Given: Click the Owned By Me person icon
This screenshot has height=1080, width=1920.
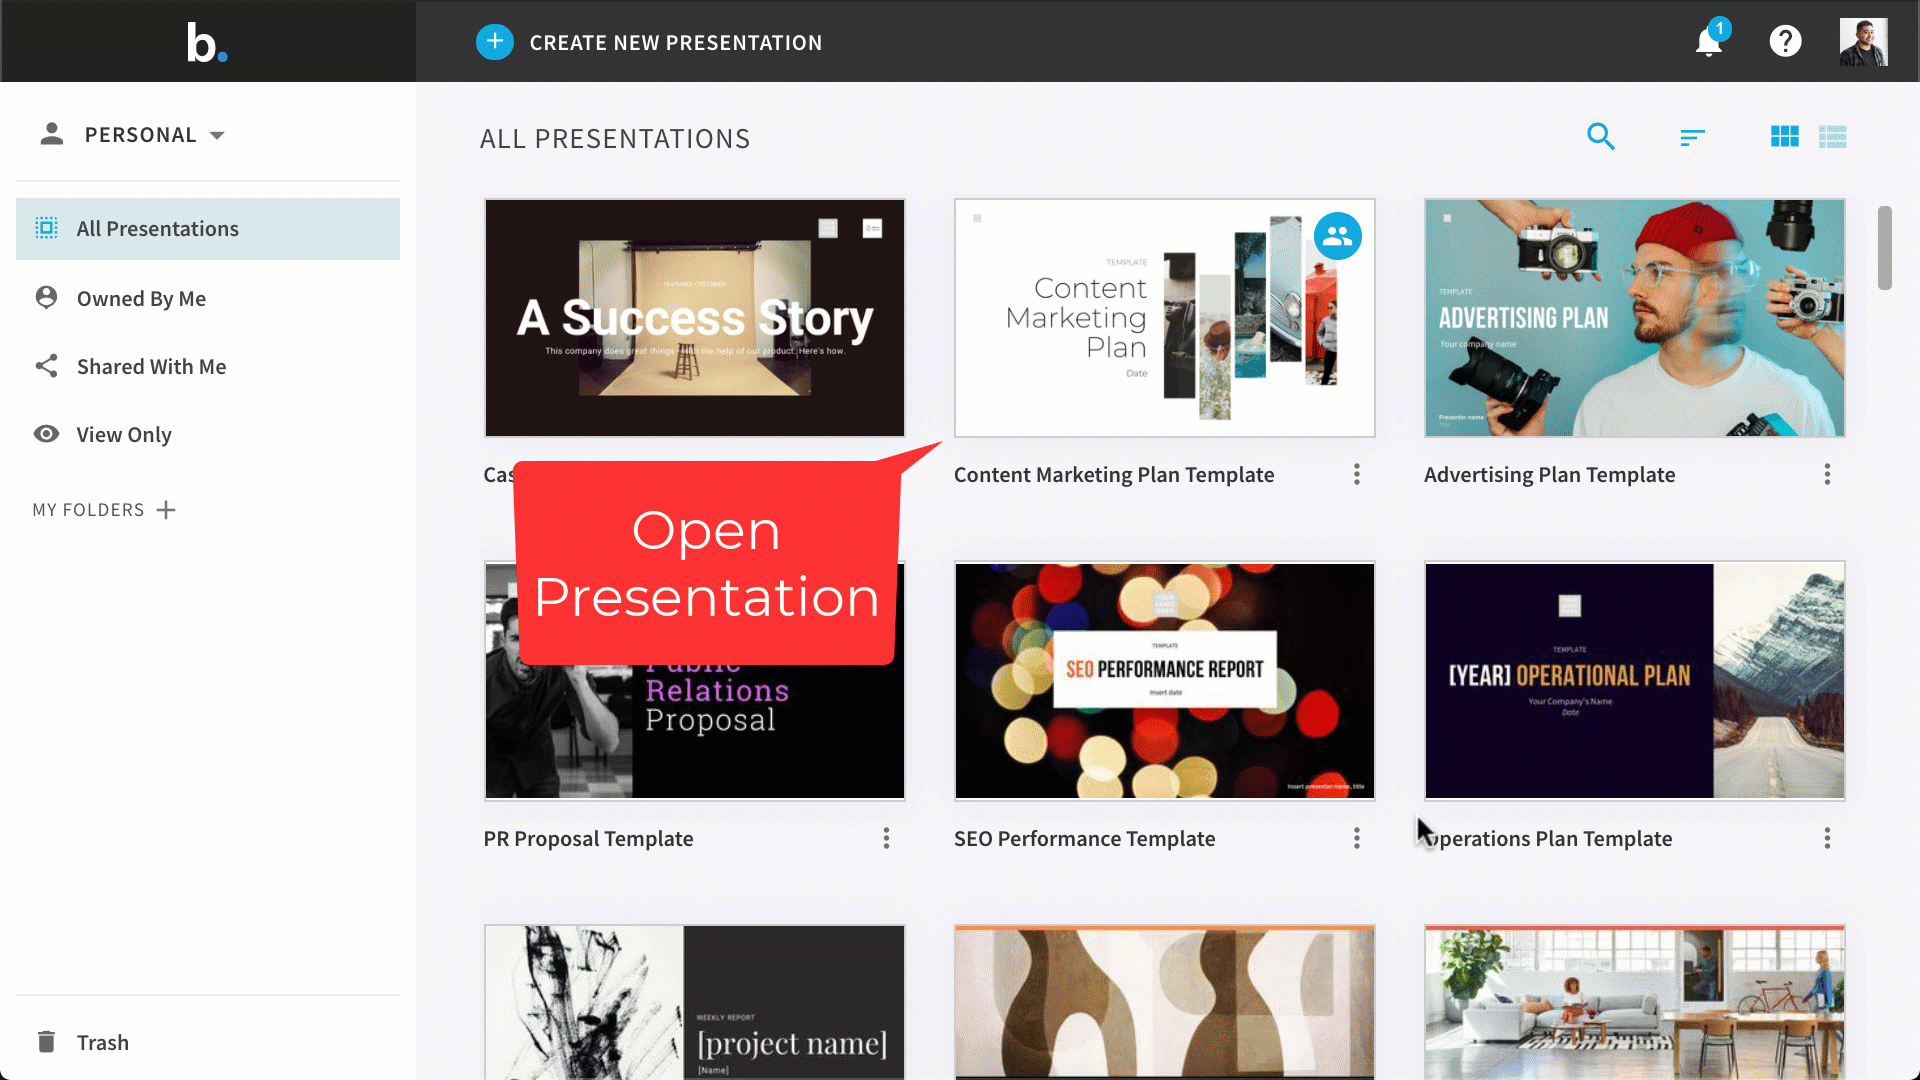Looking at the screenshot, I should tap(46, 297).
